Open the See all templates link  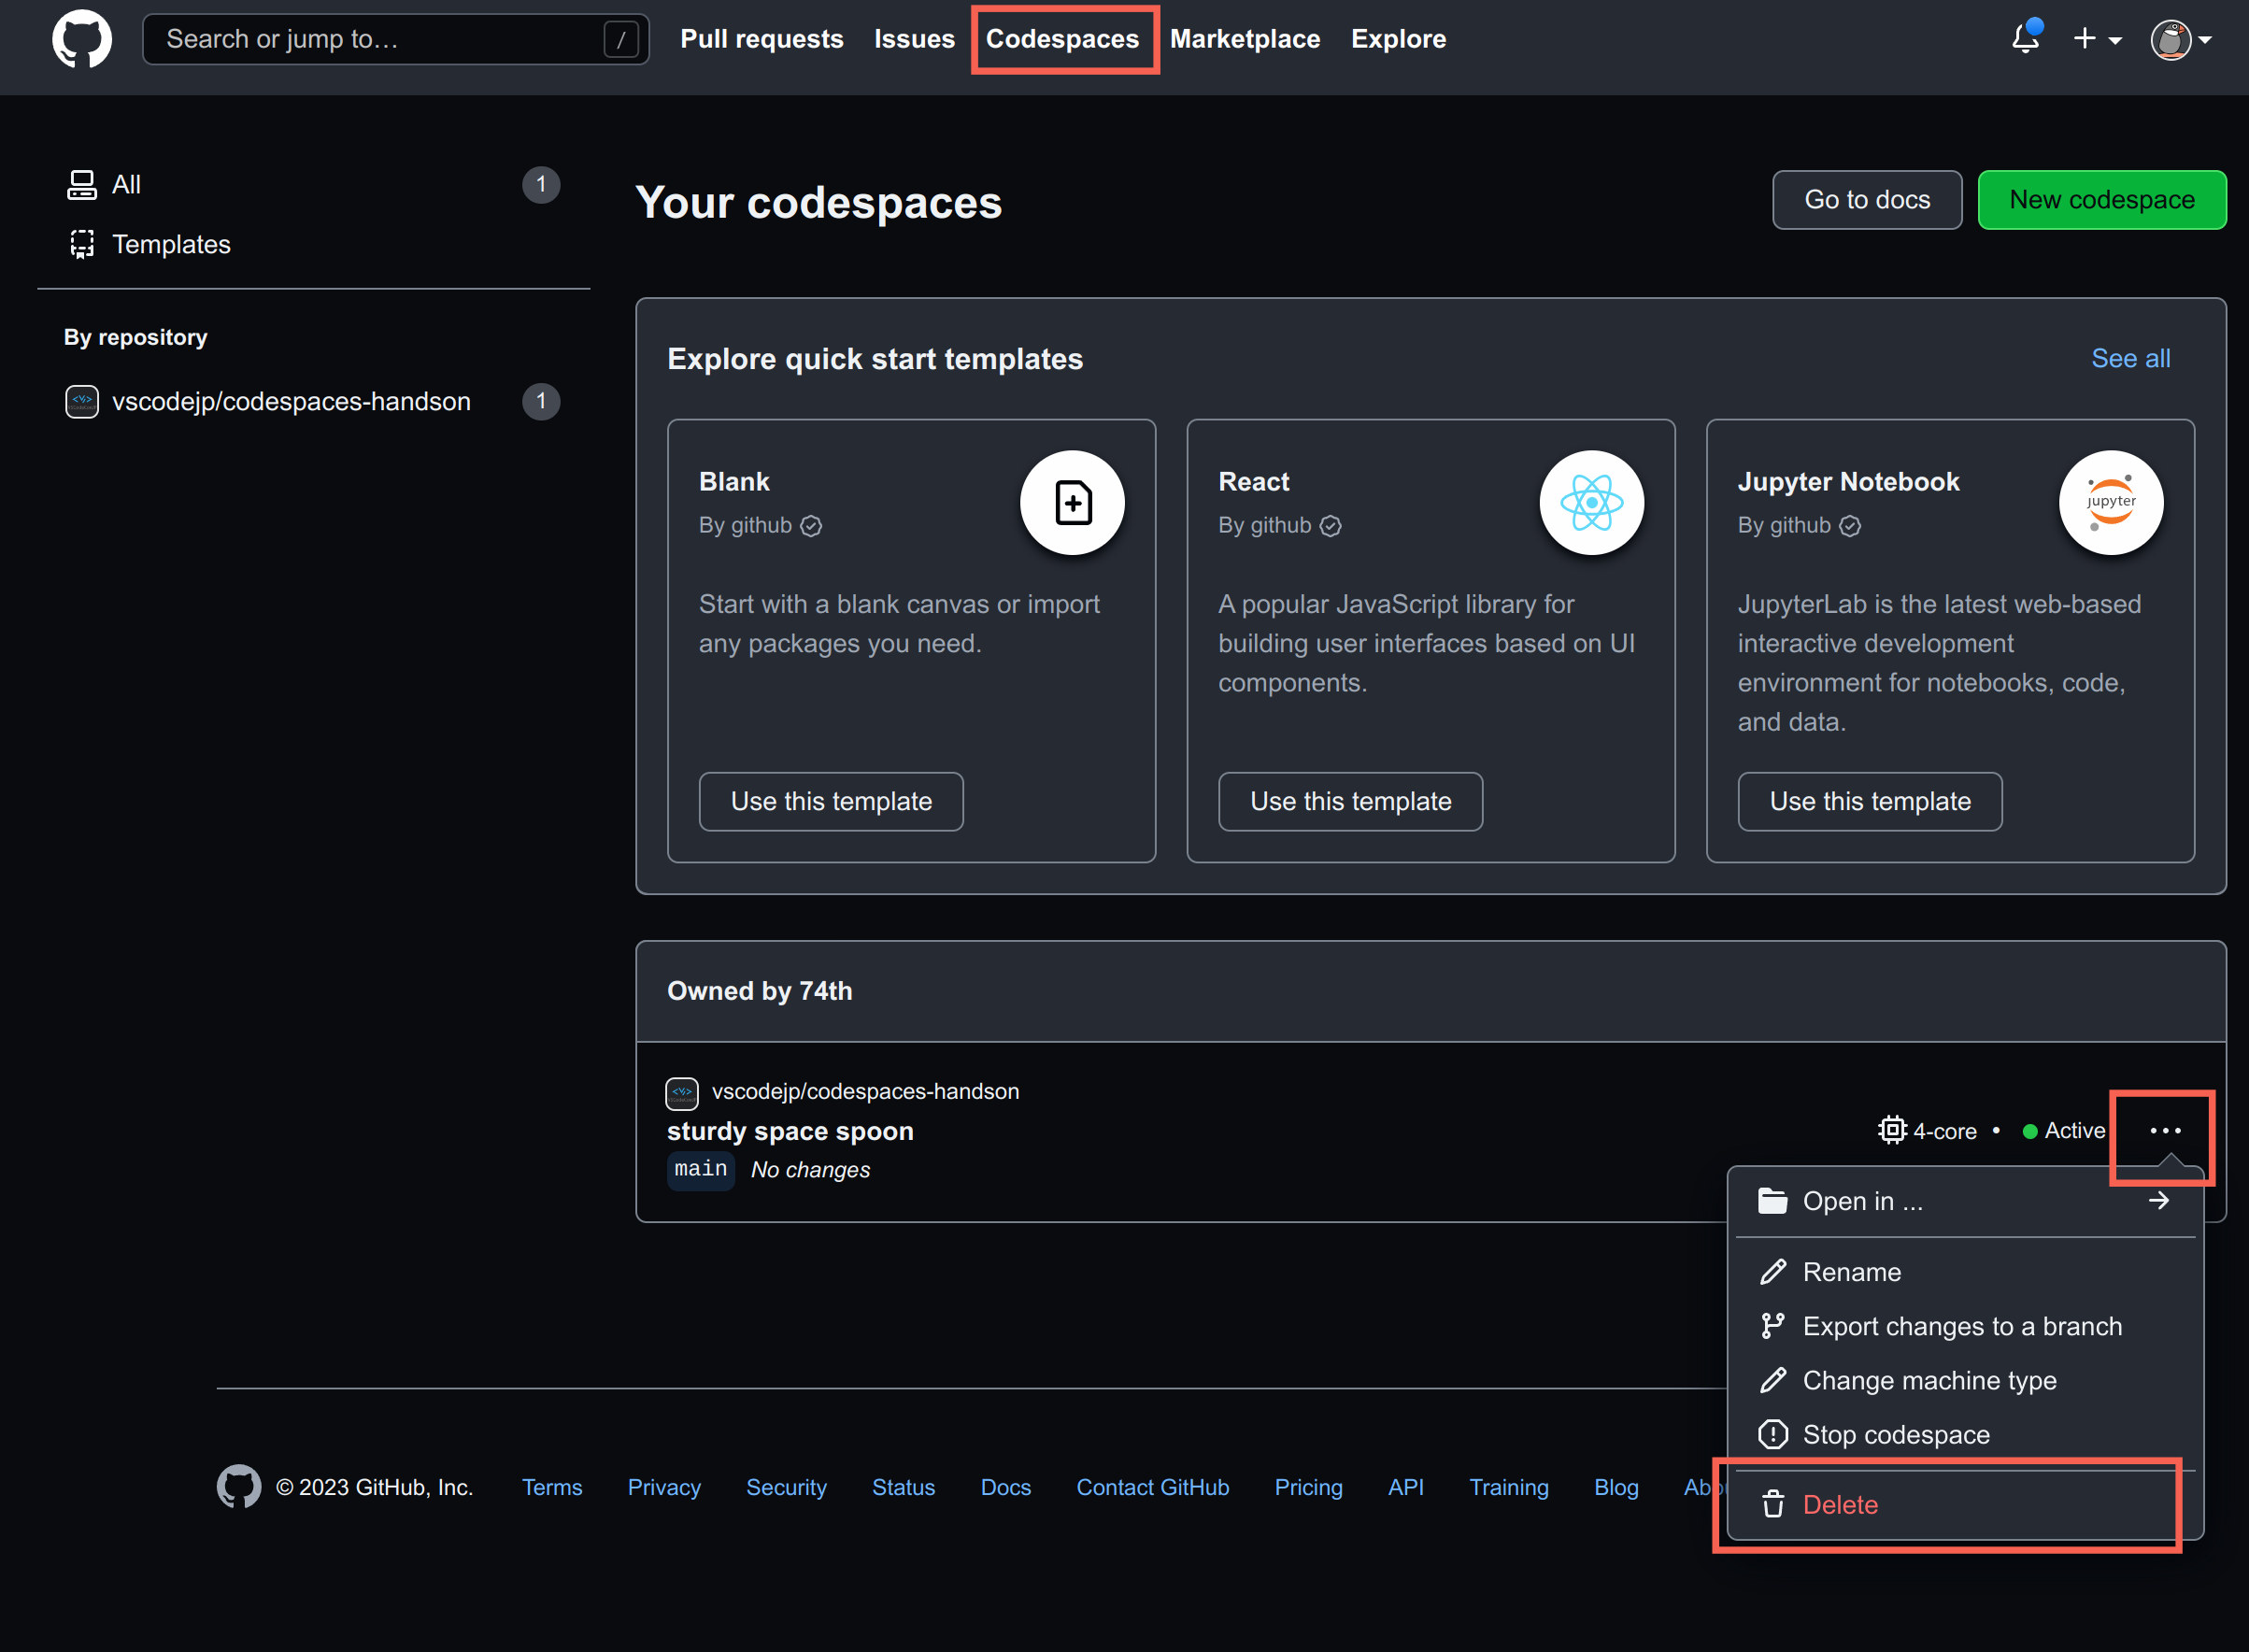(2130, 358)
